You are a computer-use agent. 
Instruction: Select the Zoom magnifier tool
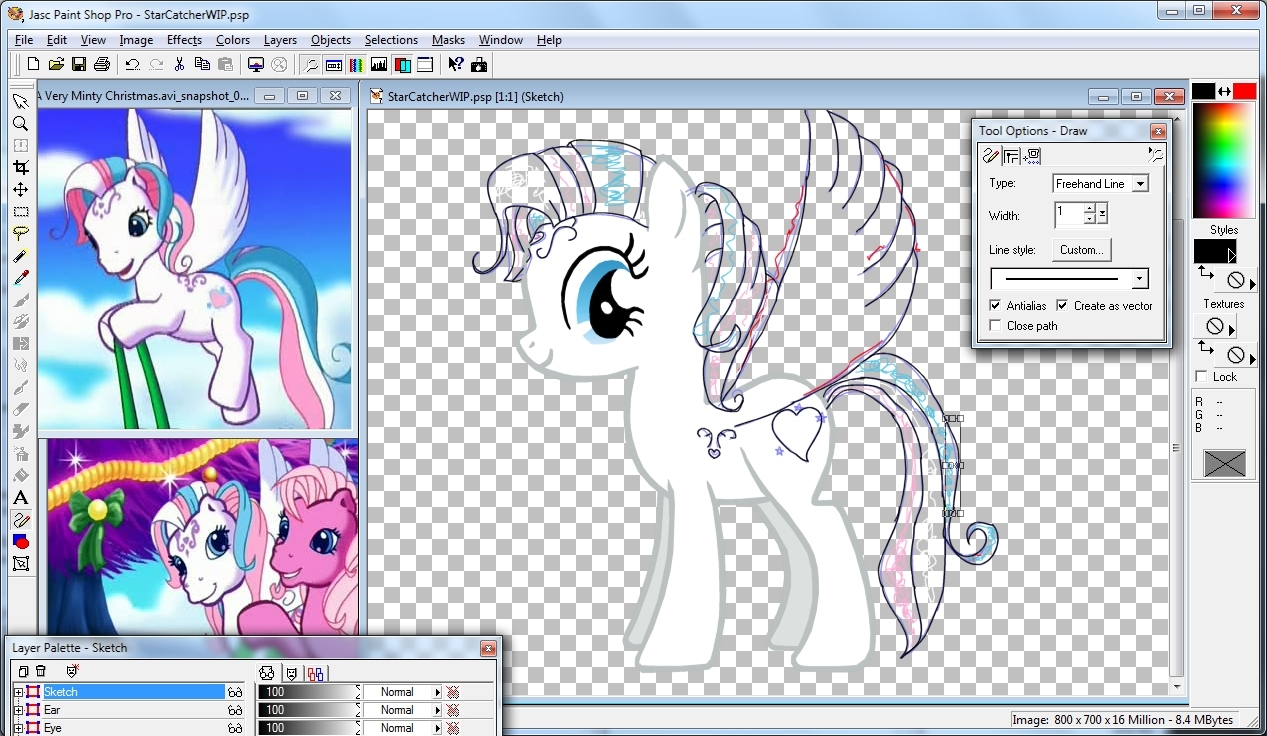pos(20,123)
